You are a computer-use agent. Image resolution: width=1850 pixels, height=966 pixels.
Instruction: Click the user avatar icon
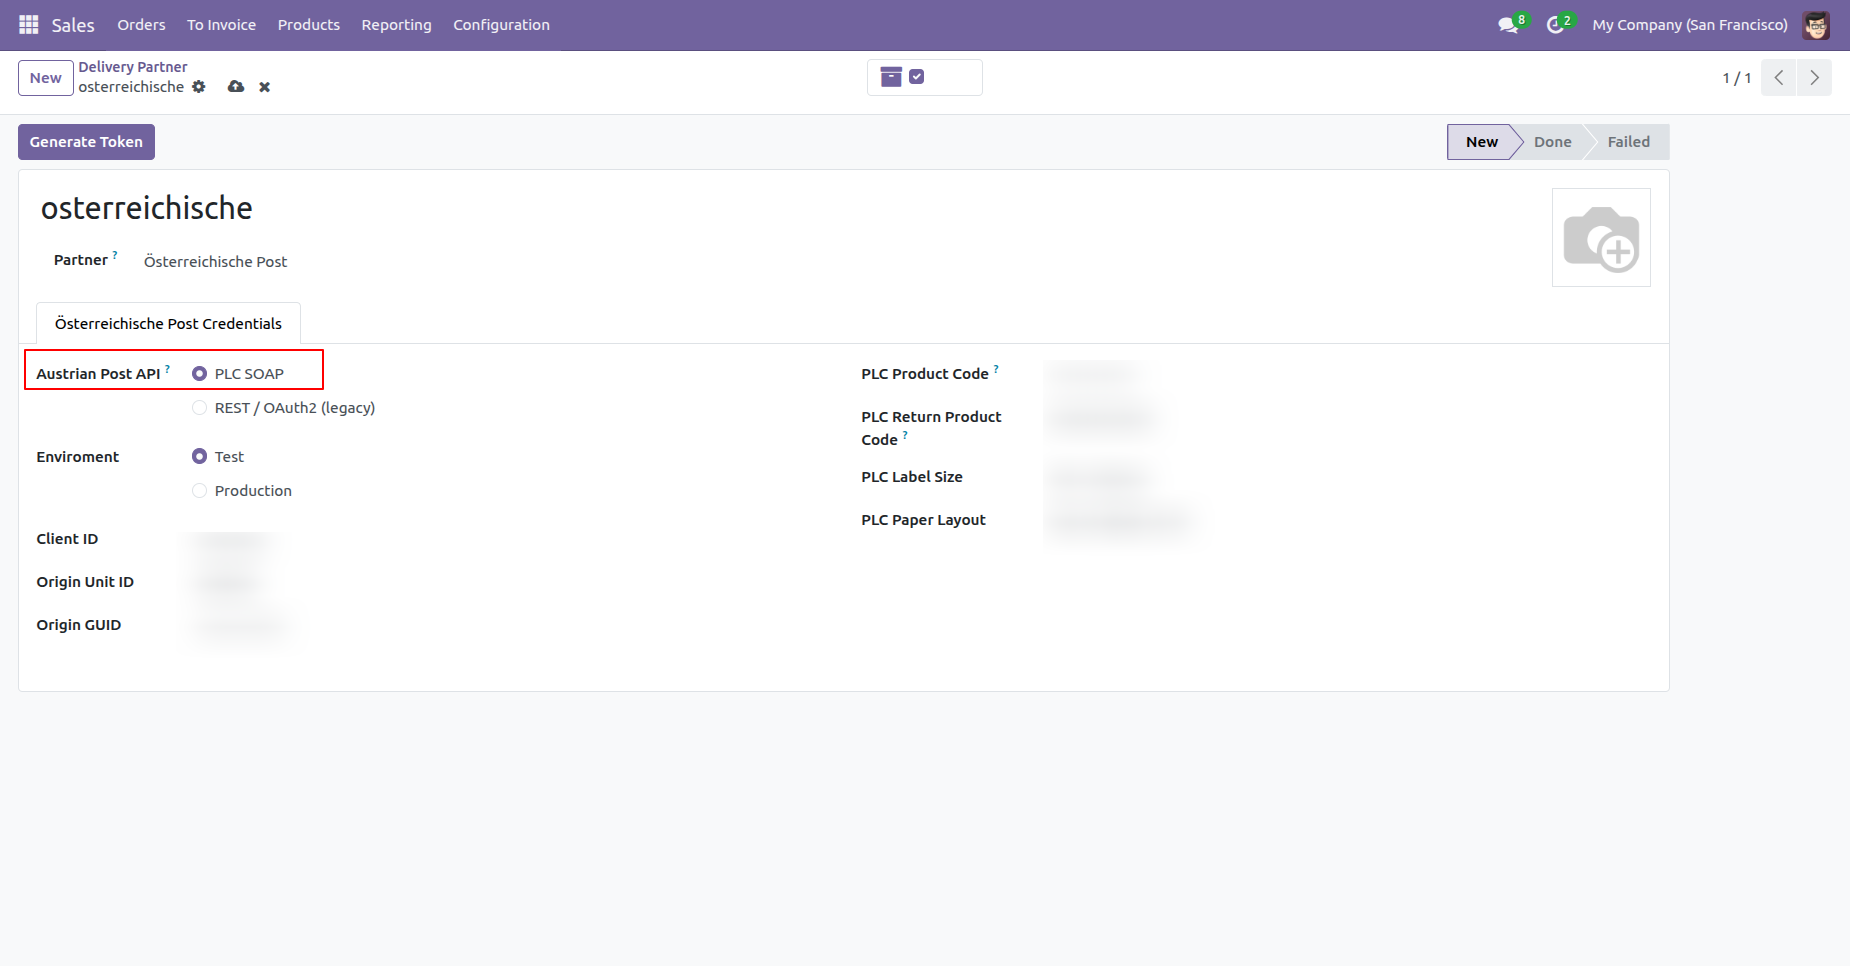pos(1816,25)
